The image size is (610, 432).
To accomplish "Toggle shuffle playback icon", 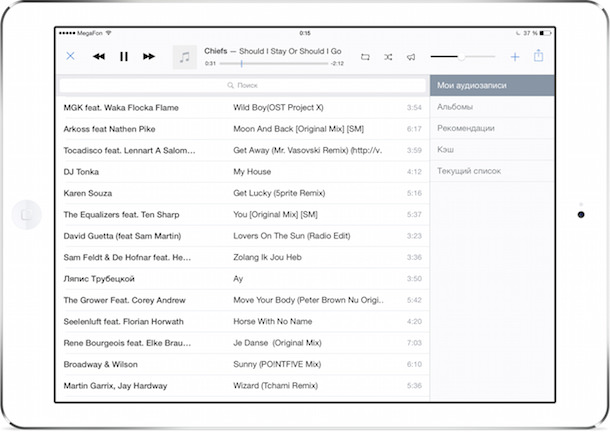I will (x=388, y=57).
